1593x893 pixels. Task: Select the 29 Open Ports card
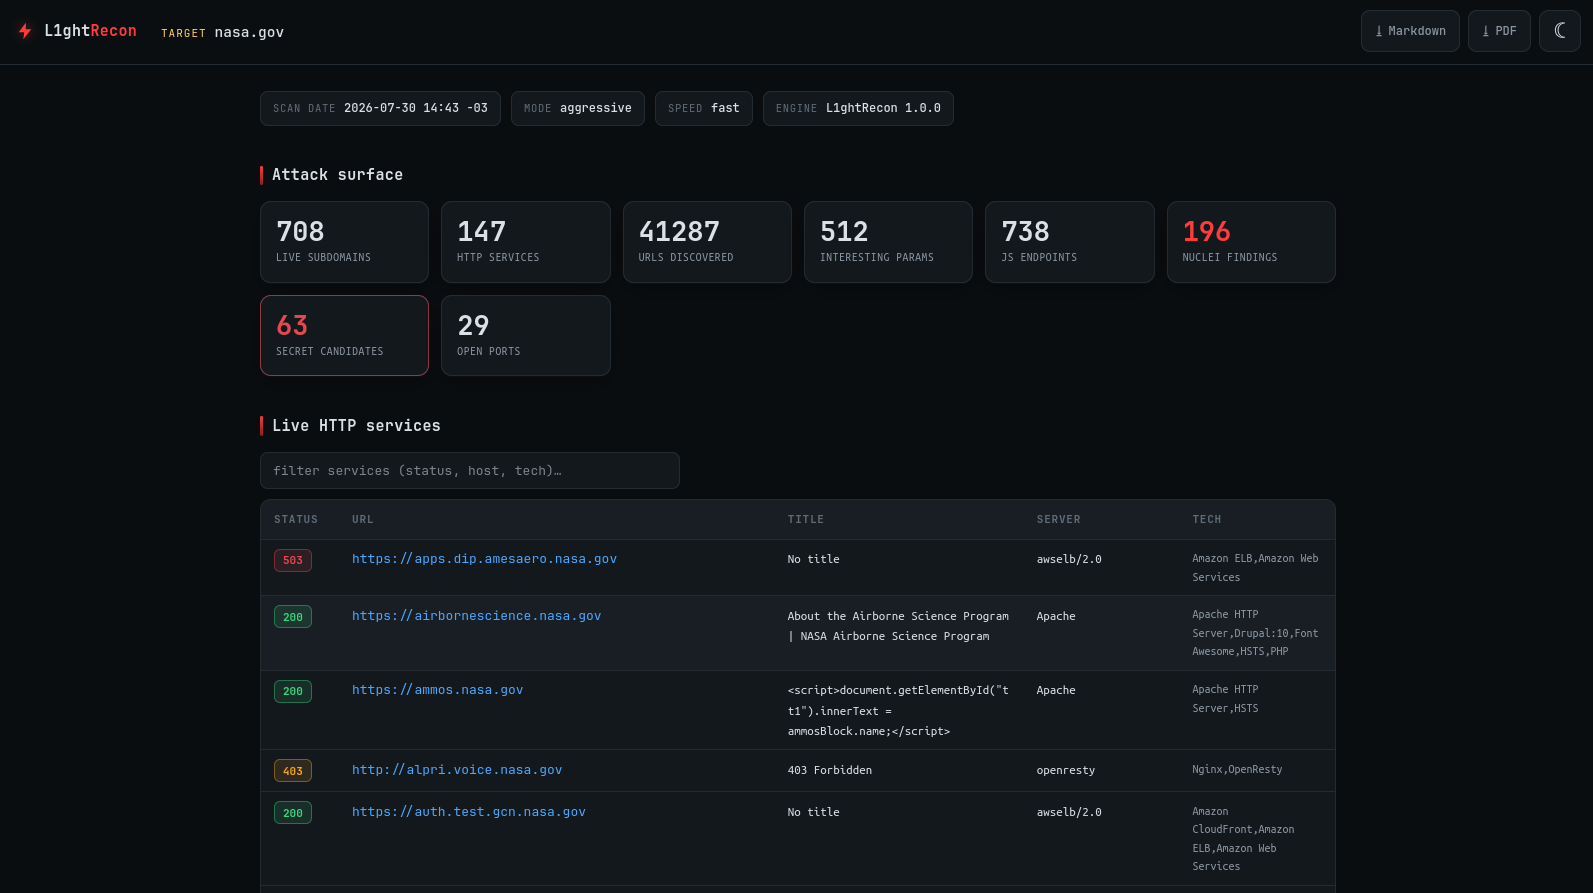[526, 336]
